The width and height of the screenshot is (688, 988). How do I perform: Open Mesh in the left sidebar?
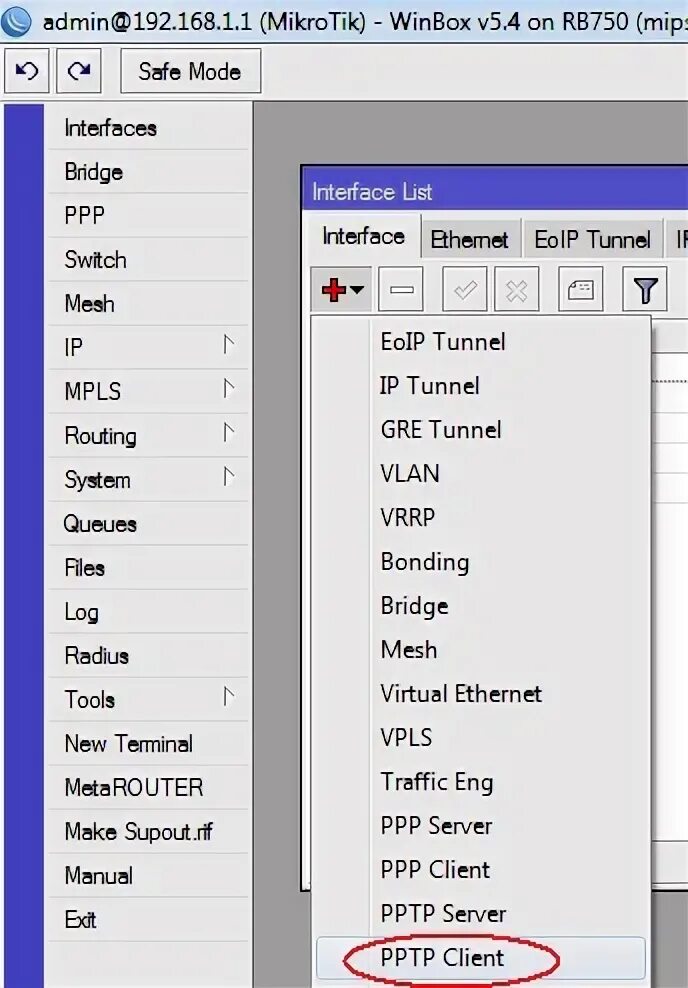pos(148,304)
